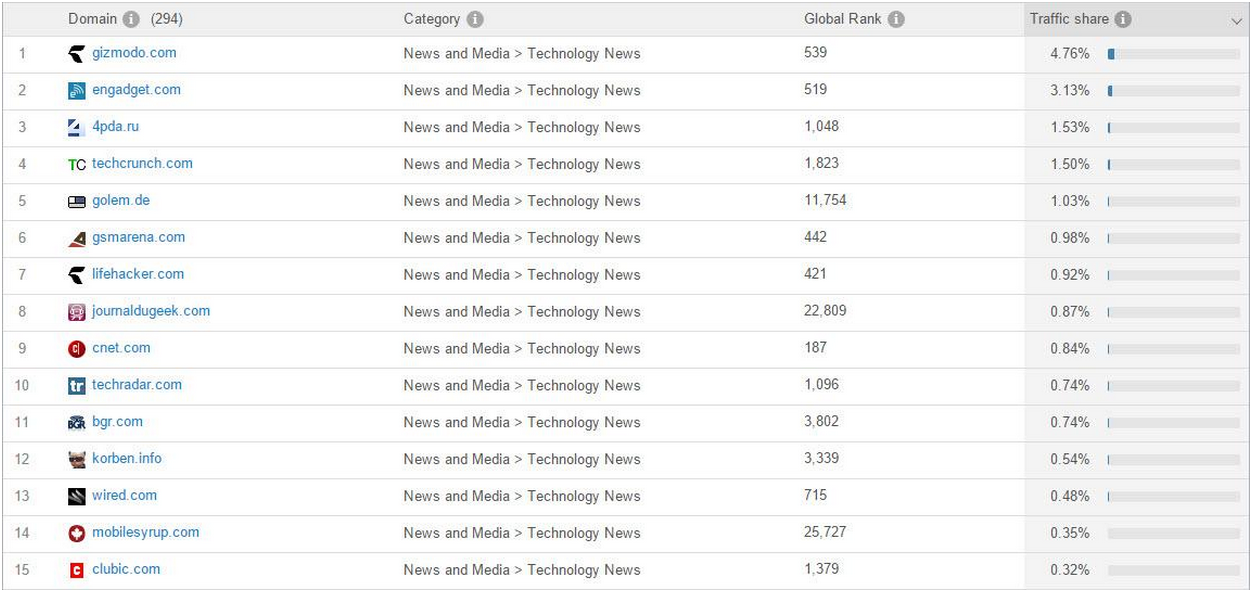1250x590 pixels.
Task: Click the 4pda.ru favicon
Action: (x=77, y=128)
